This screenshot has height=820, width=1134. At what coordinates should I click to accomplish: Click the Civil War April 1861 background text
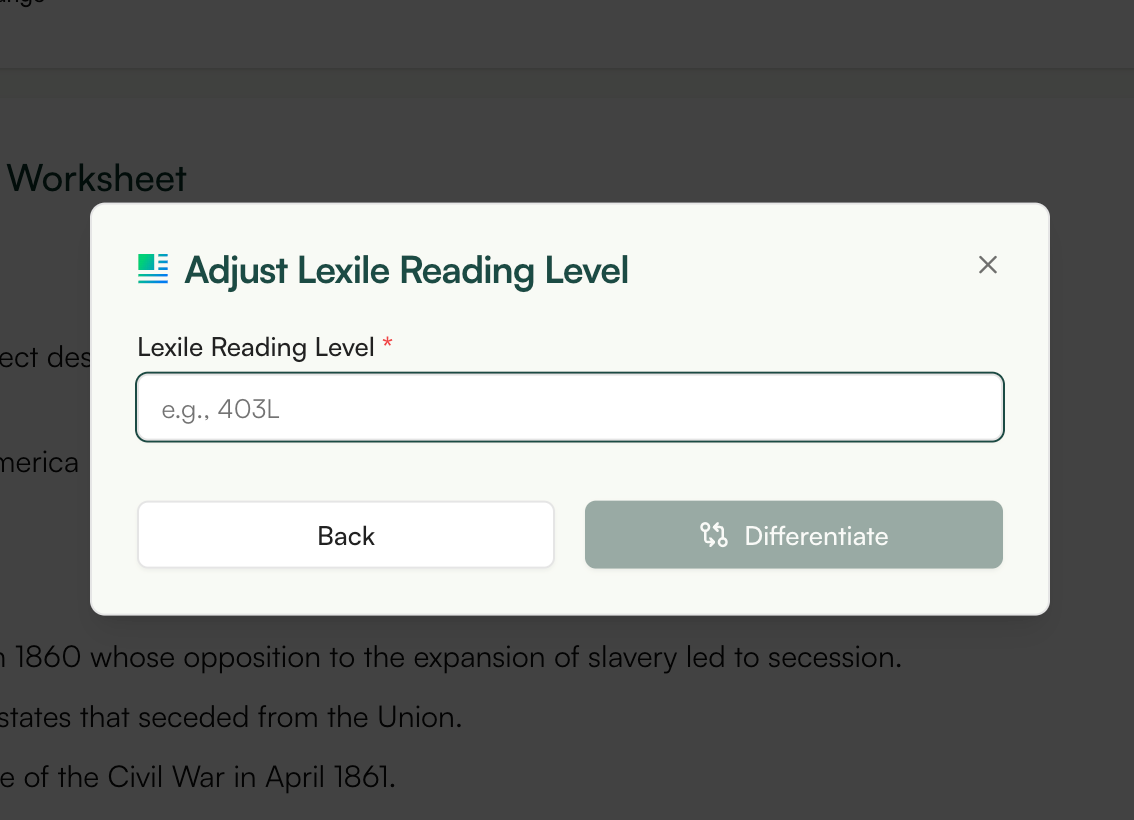pos(197,777)
